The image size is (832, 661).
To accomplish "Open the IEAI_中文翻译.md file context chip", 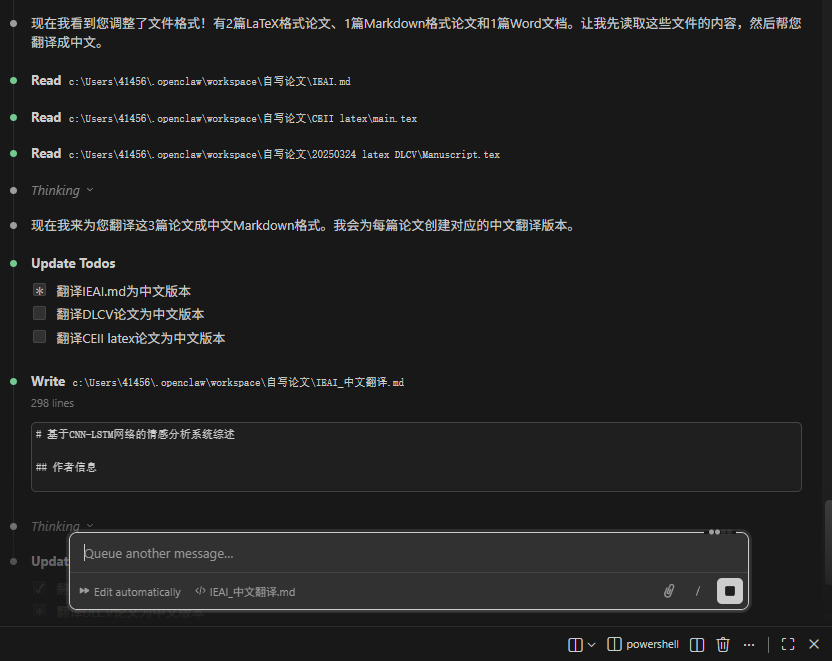I will point(245,592).
